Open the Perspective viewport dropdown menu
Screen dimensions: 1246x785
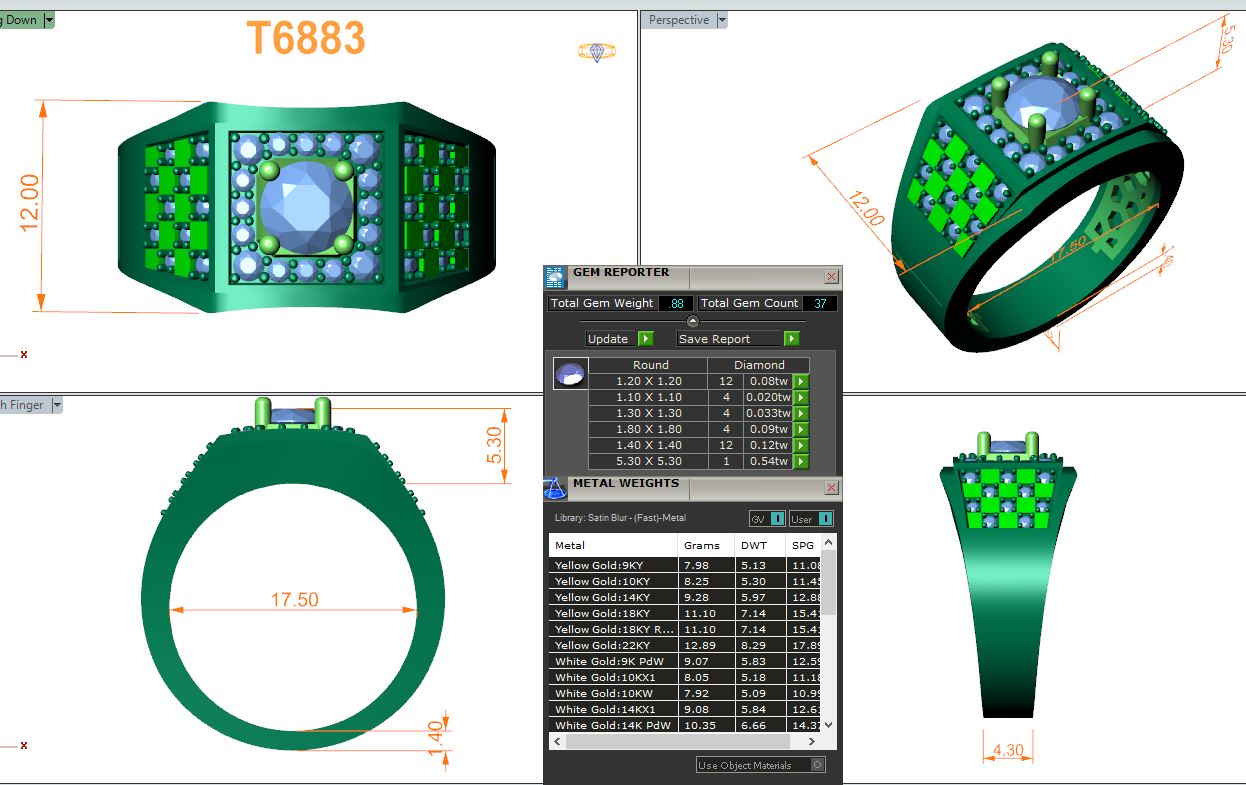[x=722, y=20]
